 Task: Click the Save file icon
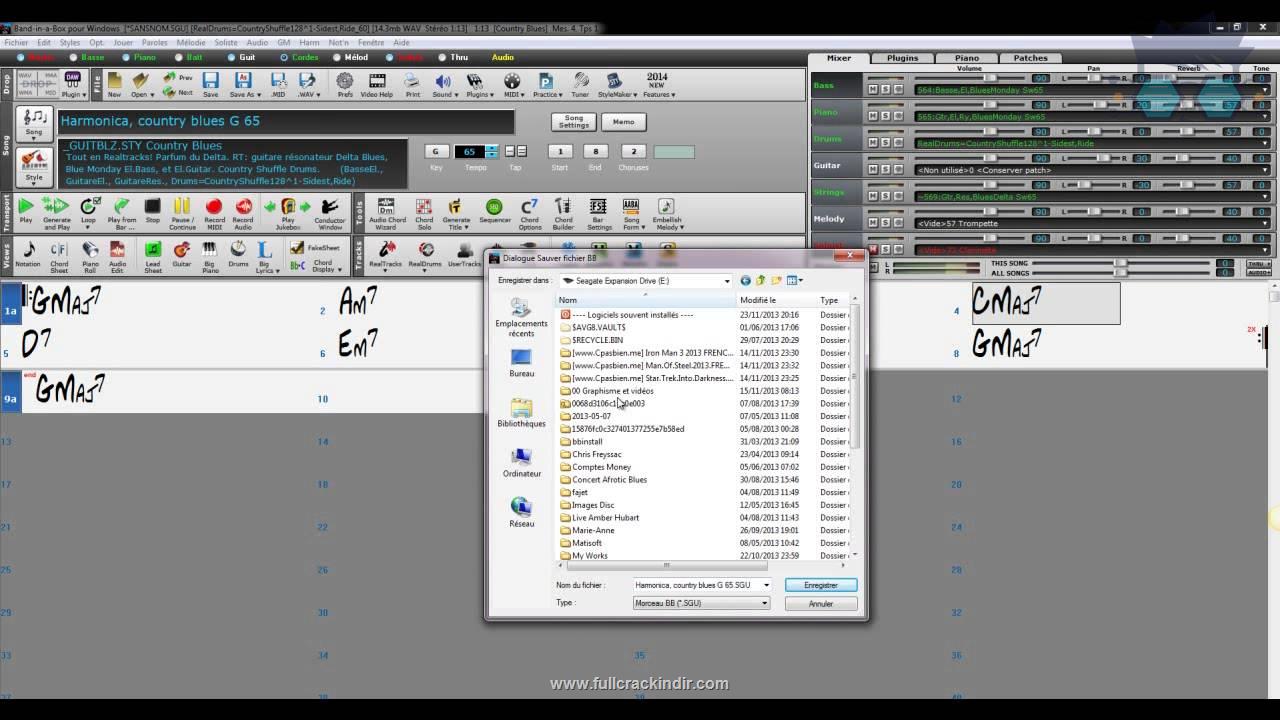click(210, 84)
